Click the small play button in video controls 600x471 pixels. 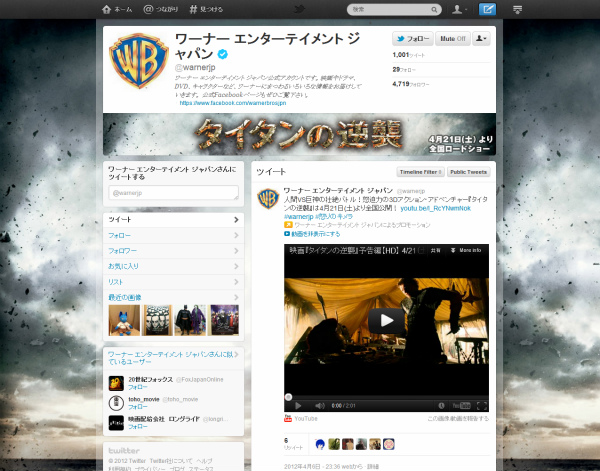[298, 406]
